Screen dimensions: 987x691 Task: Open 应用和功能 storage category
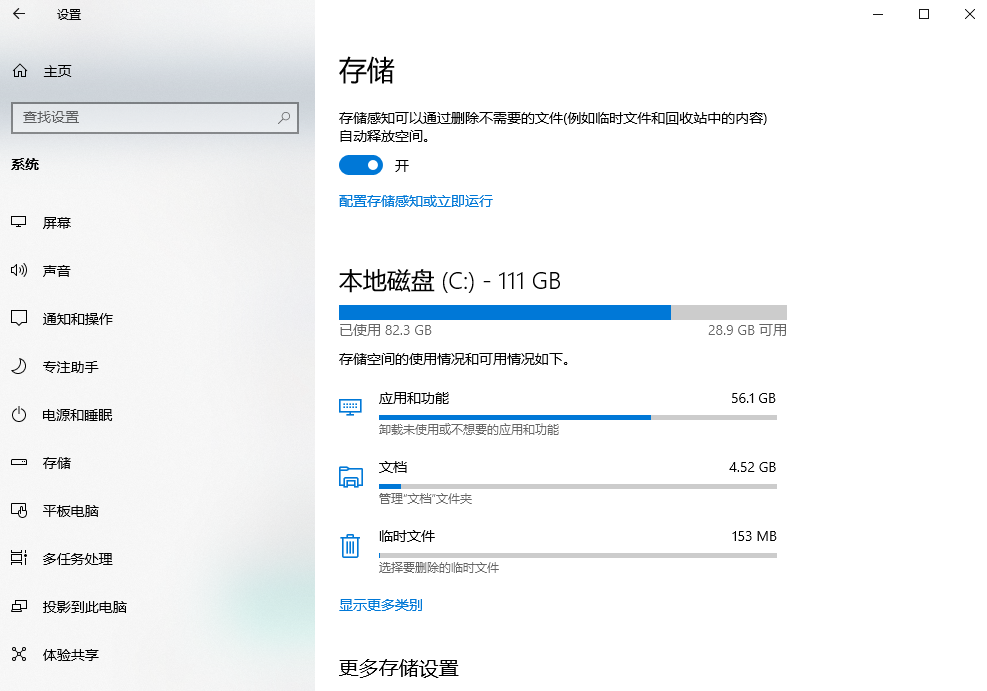click(558, 413)
